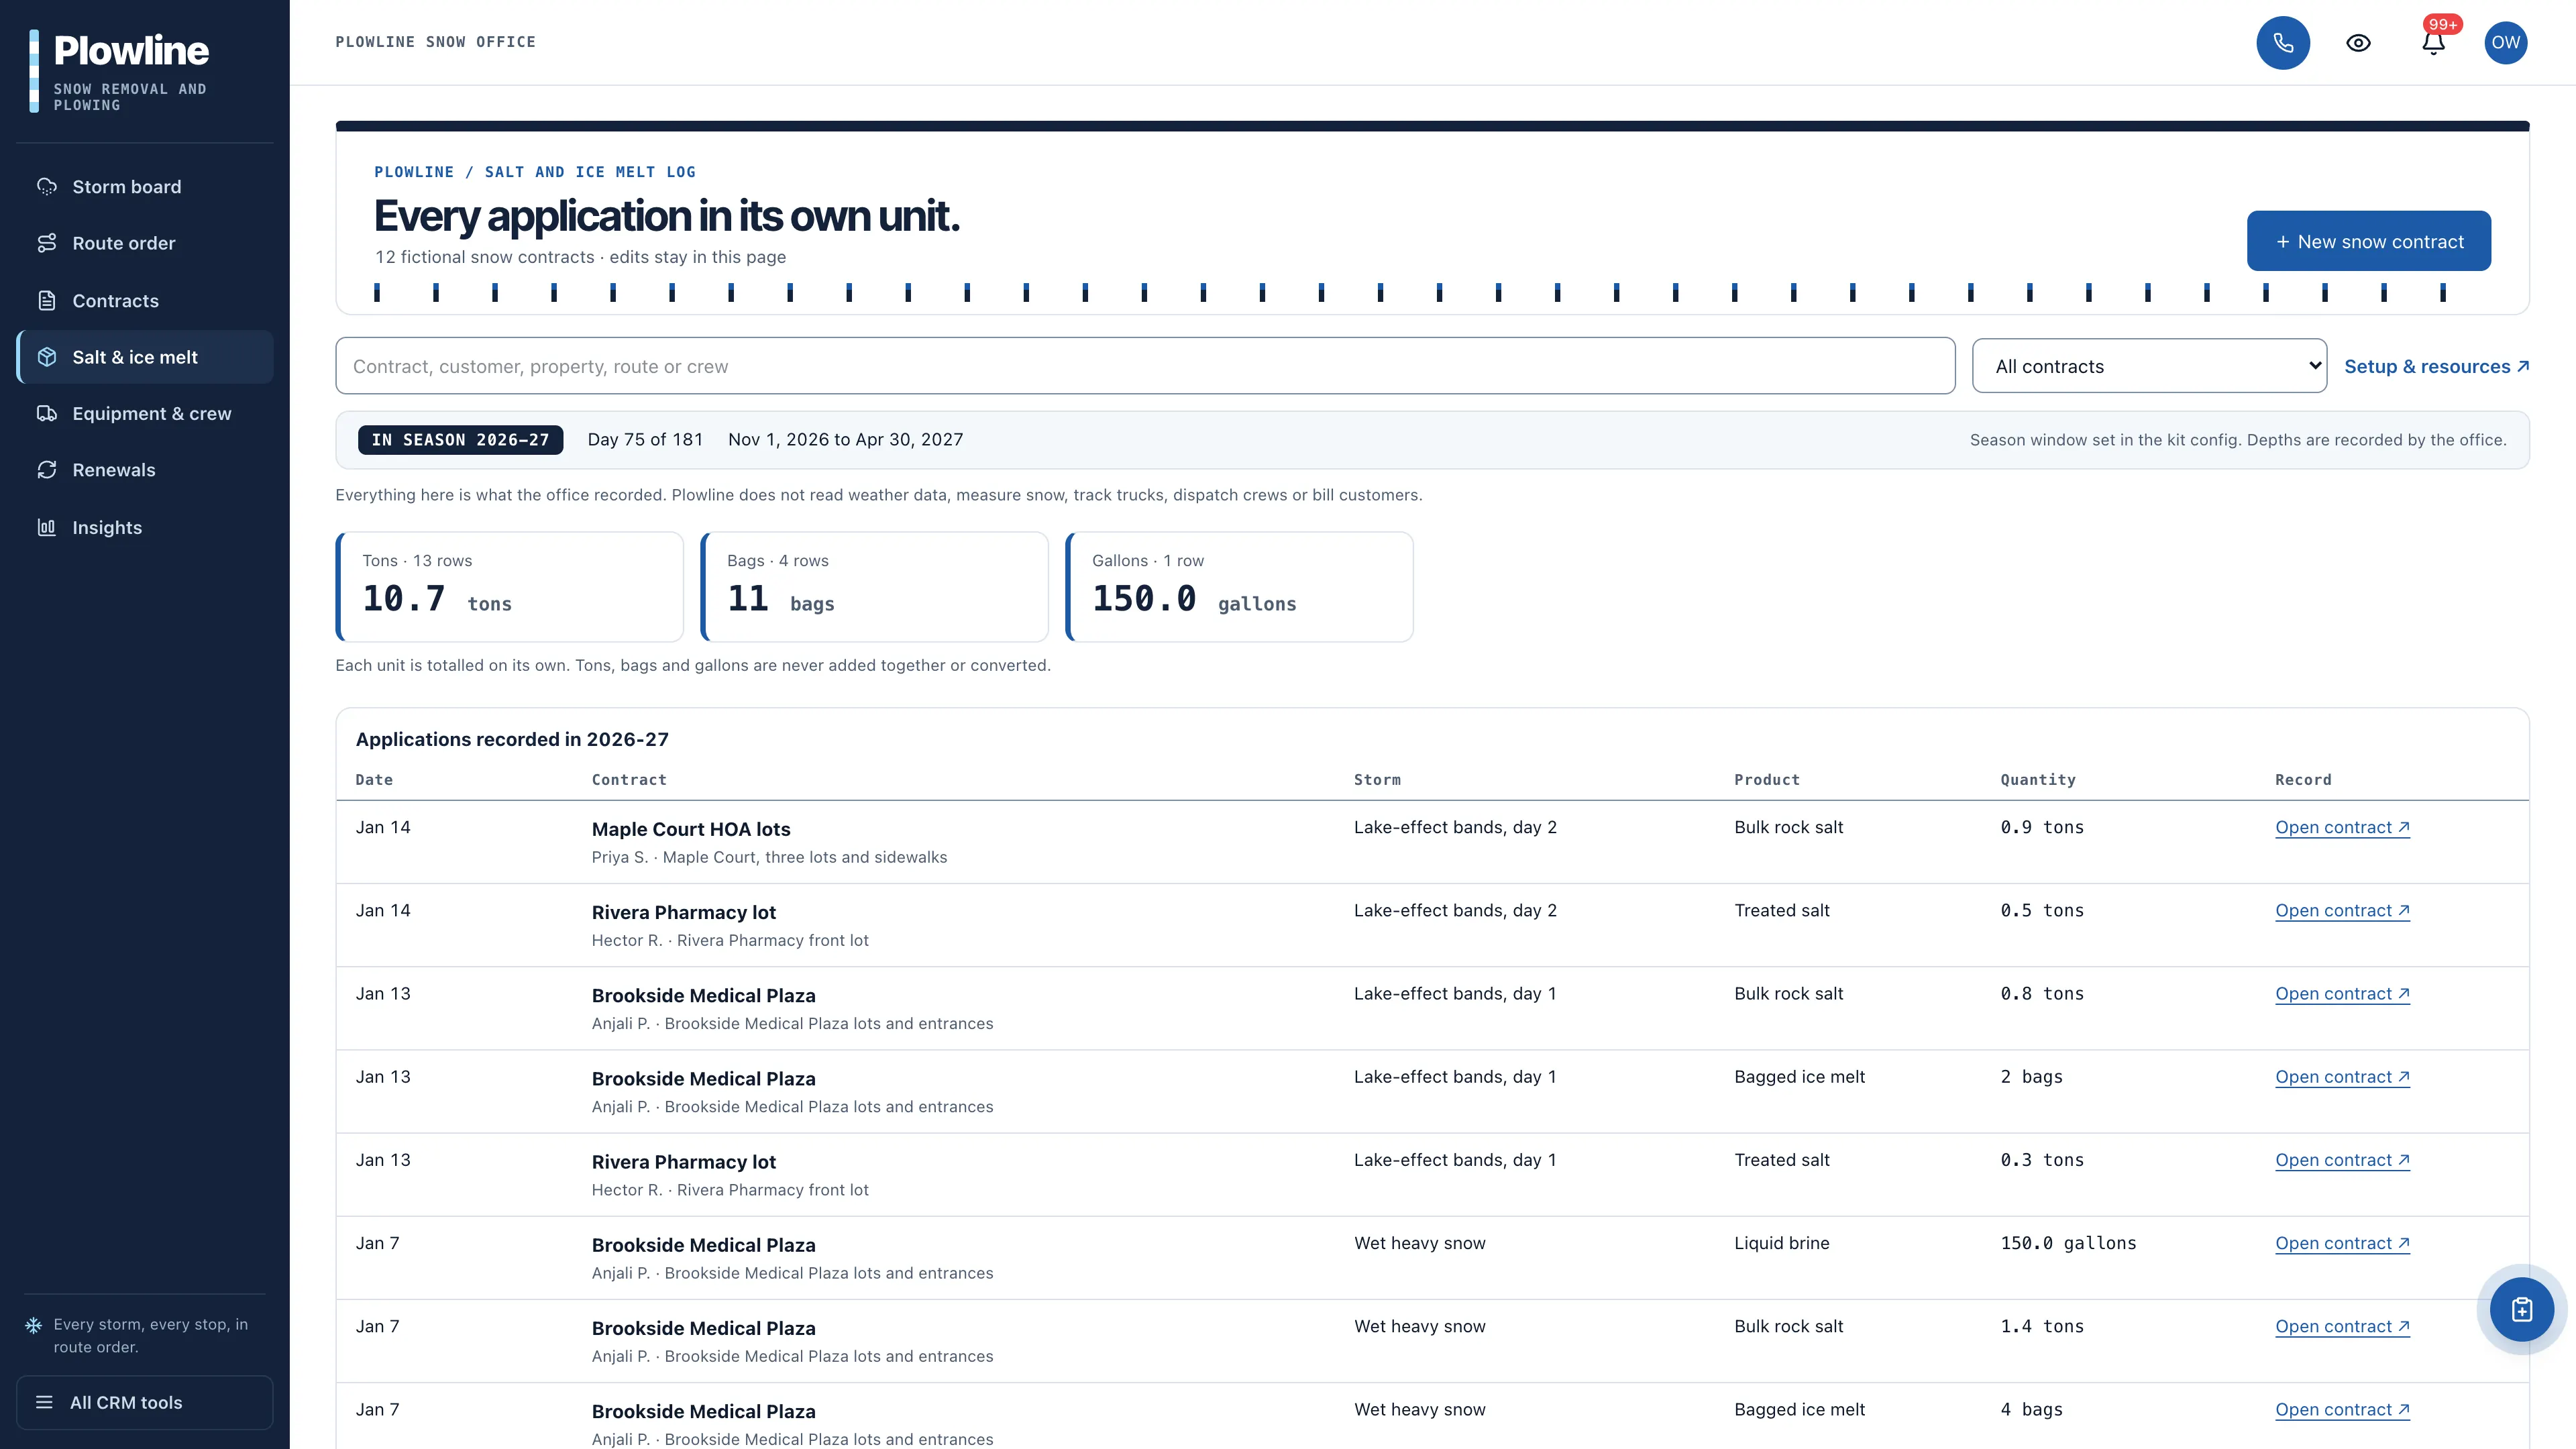Click the IN SEASON 2026-27 badge
Image resolution: width=2576 pixels, height=1449 pixels.
pos(460,440)
